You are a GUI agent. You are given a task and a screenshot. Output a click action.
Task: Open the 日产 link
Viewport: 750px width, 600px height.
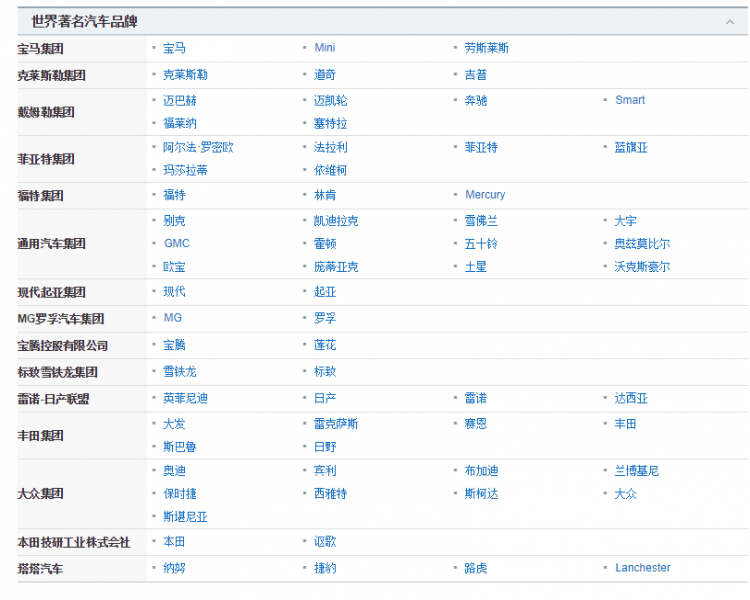(x=325, y=399)
